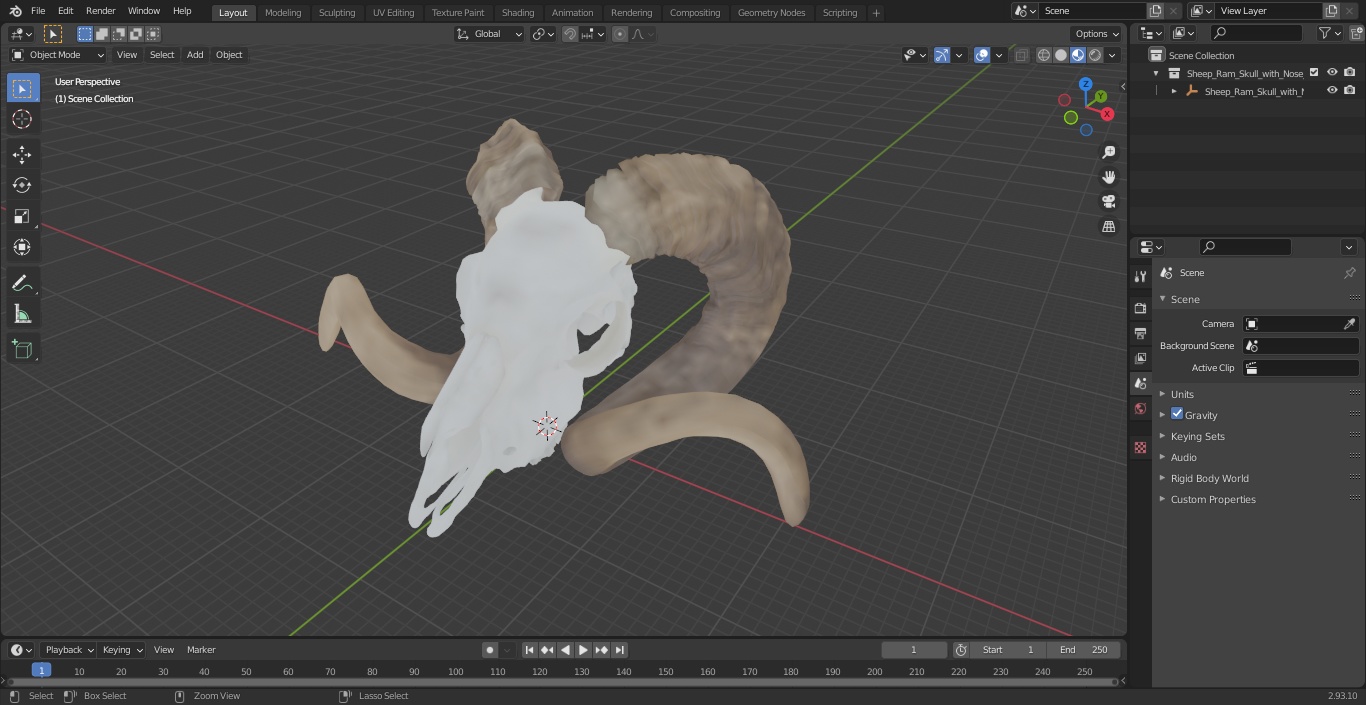This screenshot has width=1366, height=705.
Task: Toggle the Gravity checkbox
Action: pos(1177,414)
